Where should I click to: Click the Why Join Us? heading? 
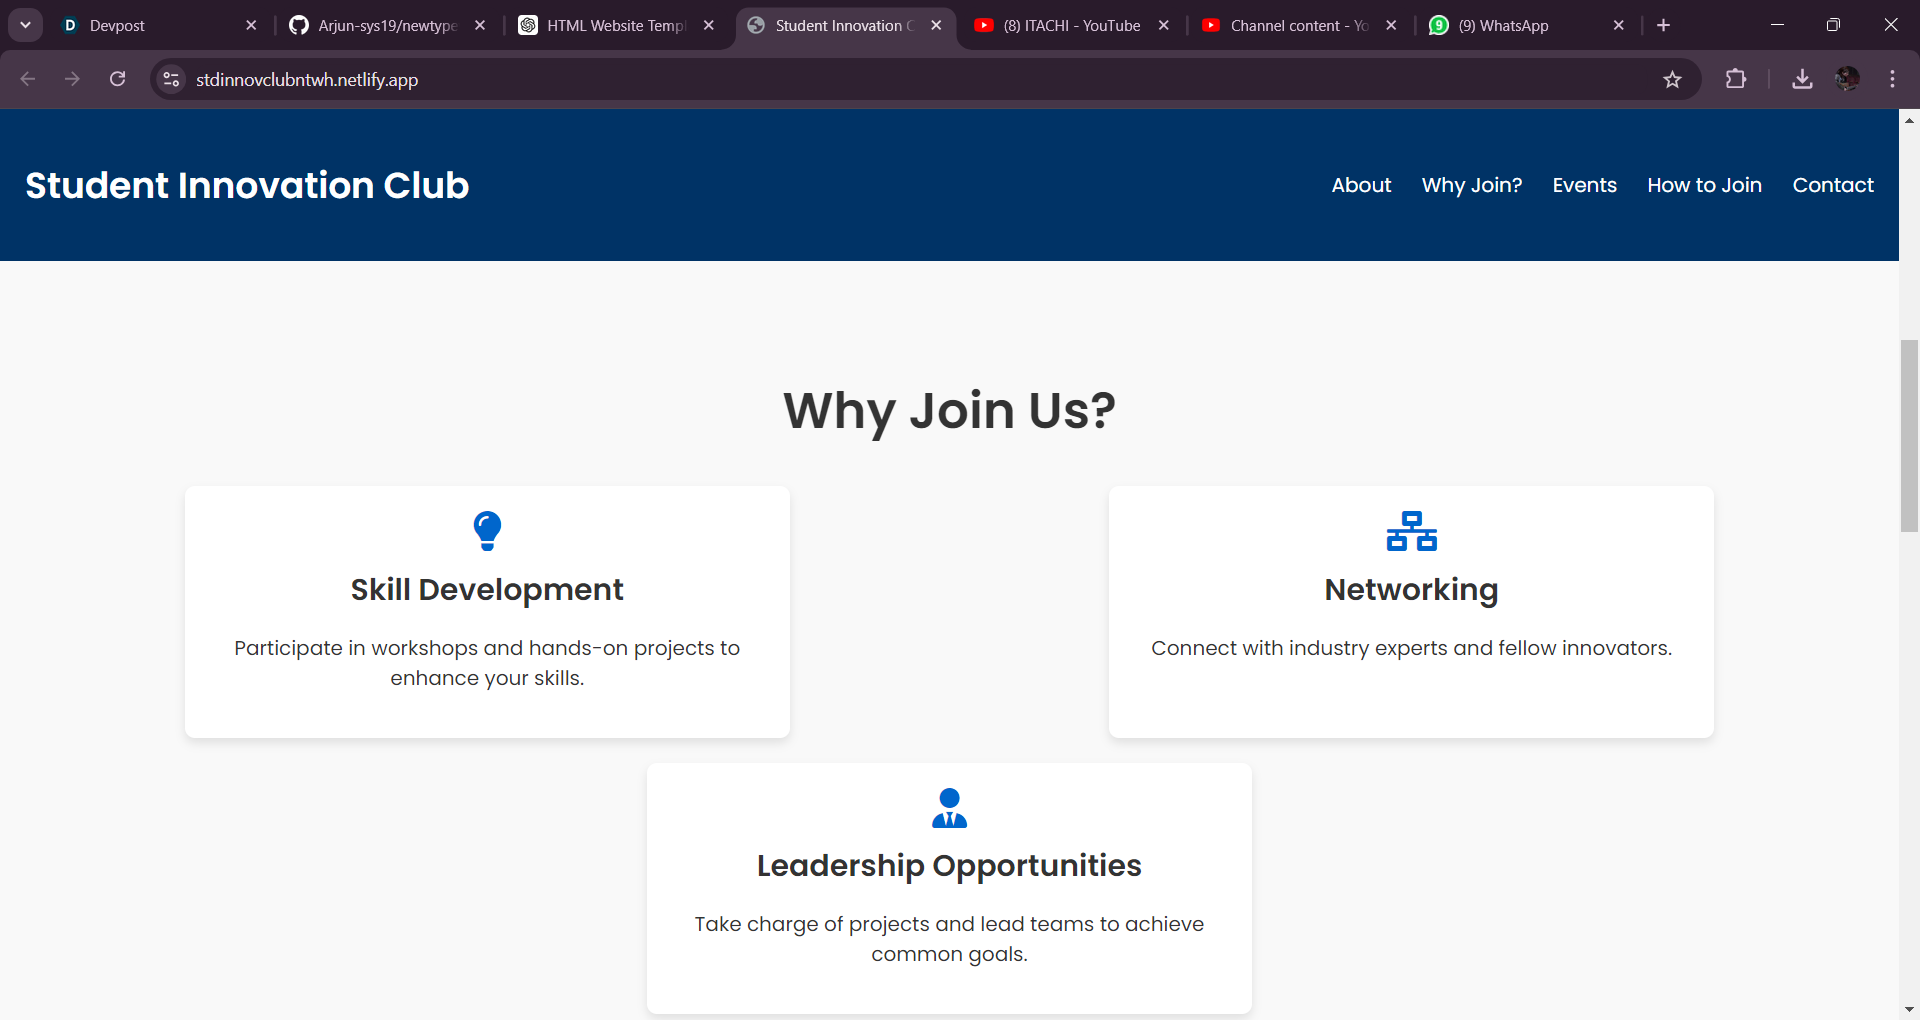(x=949, y=410)
